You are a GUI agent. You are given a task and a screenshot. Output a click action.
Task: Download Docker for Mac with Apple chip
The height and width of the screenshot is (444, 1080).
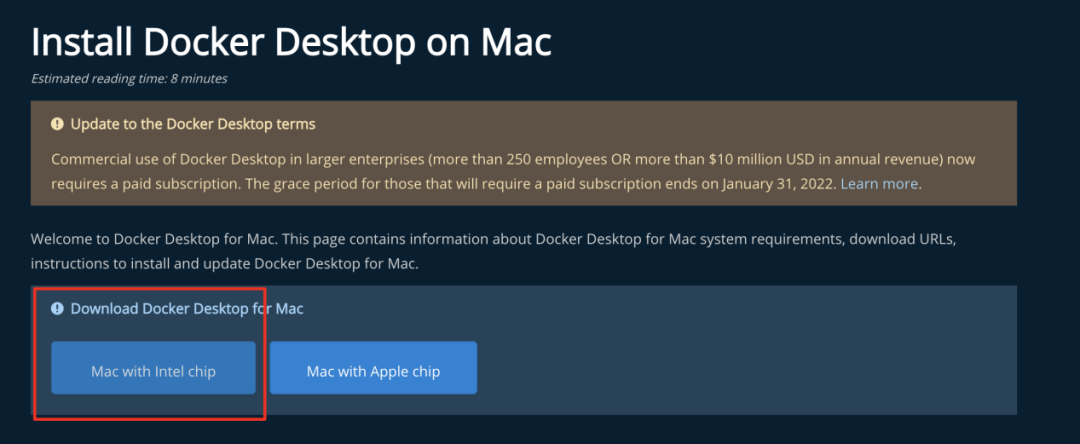(x=373, y=371)
